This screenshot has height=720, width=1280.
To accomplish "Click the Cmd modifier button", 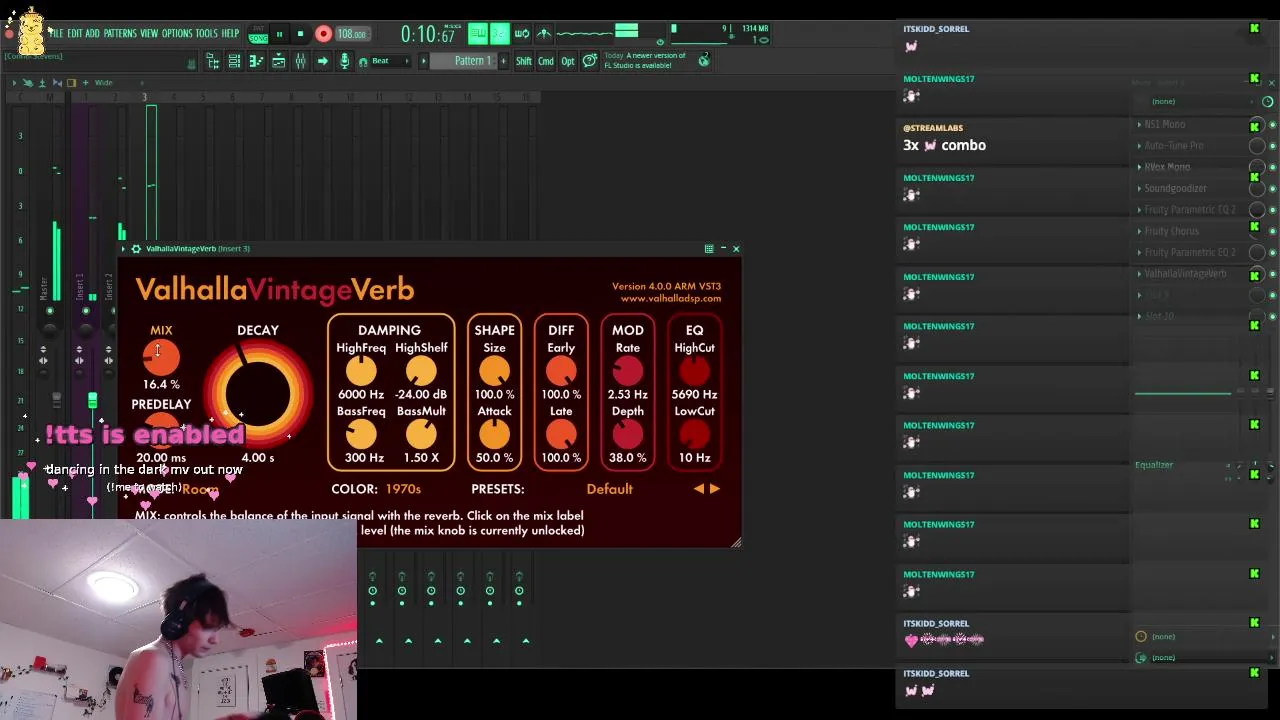I will pos(546,62).
